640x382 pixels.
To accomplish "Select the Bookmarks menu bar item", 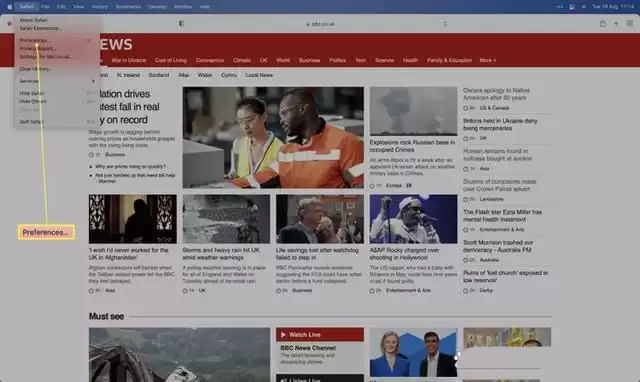I will [x=128, y=7].
